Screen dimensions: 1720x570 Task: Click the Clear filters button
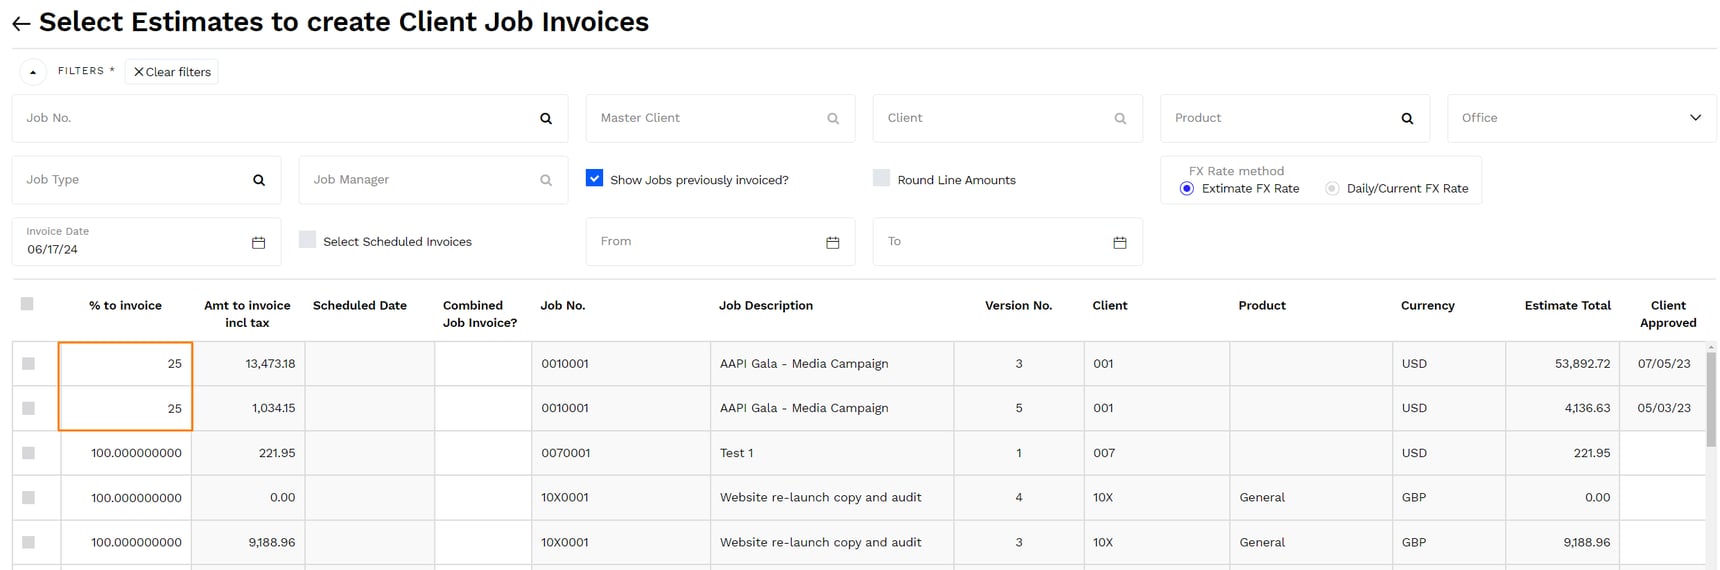[172, 72]
